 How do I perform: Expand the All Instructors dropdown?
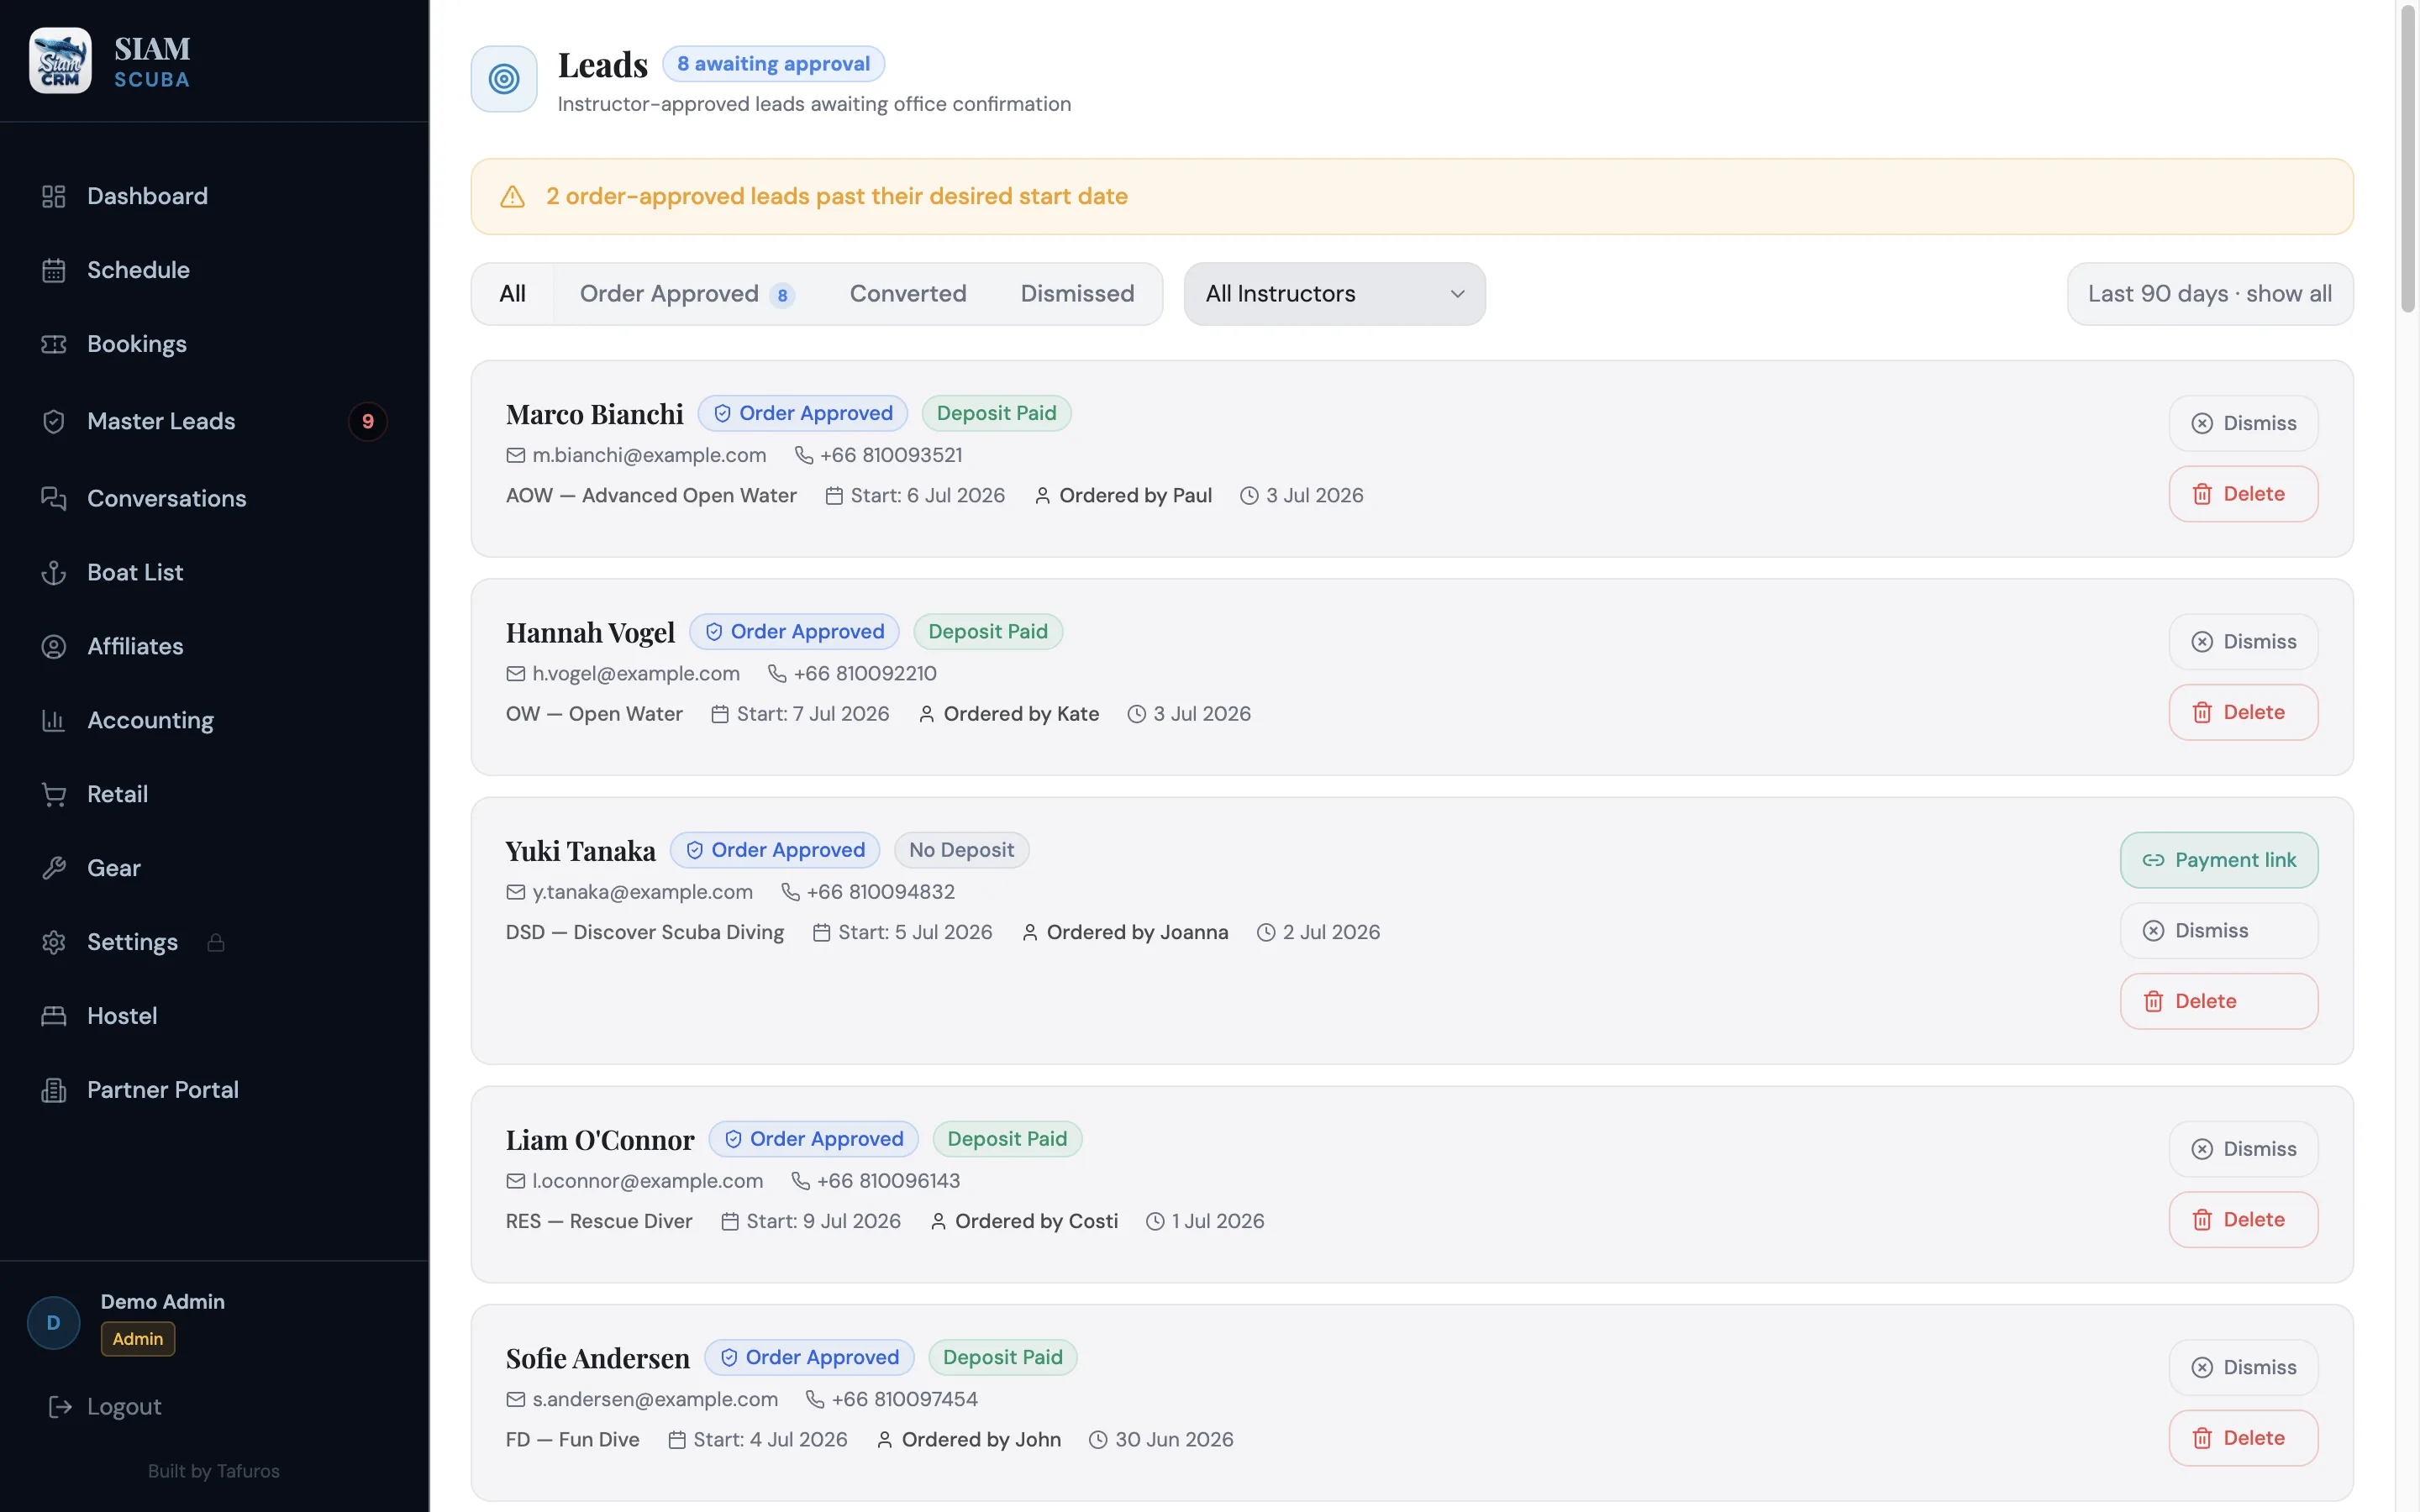1334,294
